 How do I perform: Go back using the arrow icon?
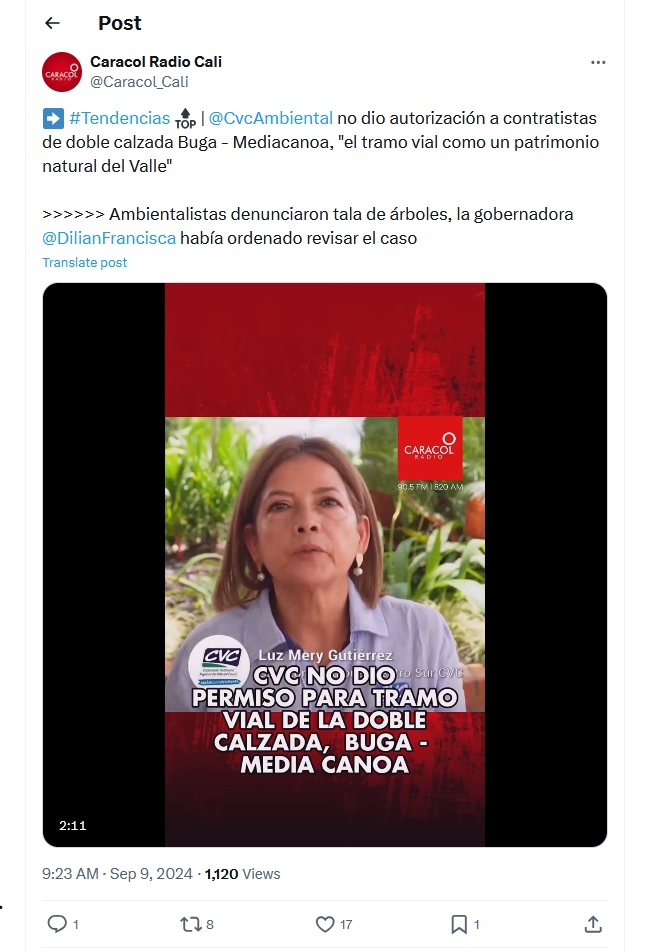point(53,23)
